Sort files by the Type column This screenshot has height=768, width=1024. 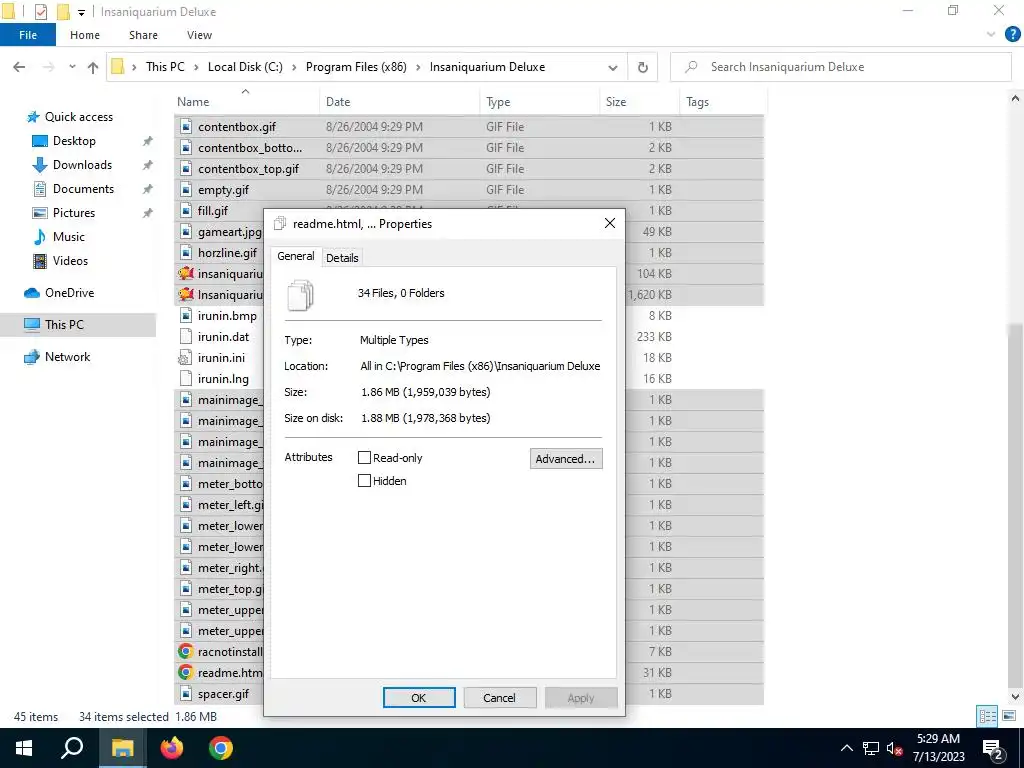539,102
